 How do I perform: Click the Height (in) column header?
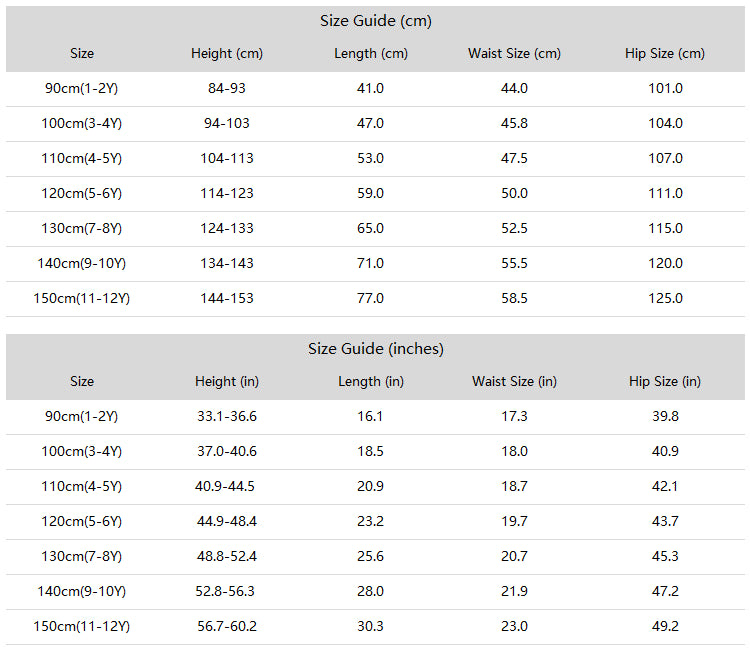(x=227, y=382)
